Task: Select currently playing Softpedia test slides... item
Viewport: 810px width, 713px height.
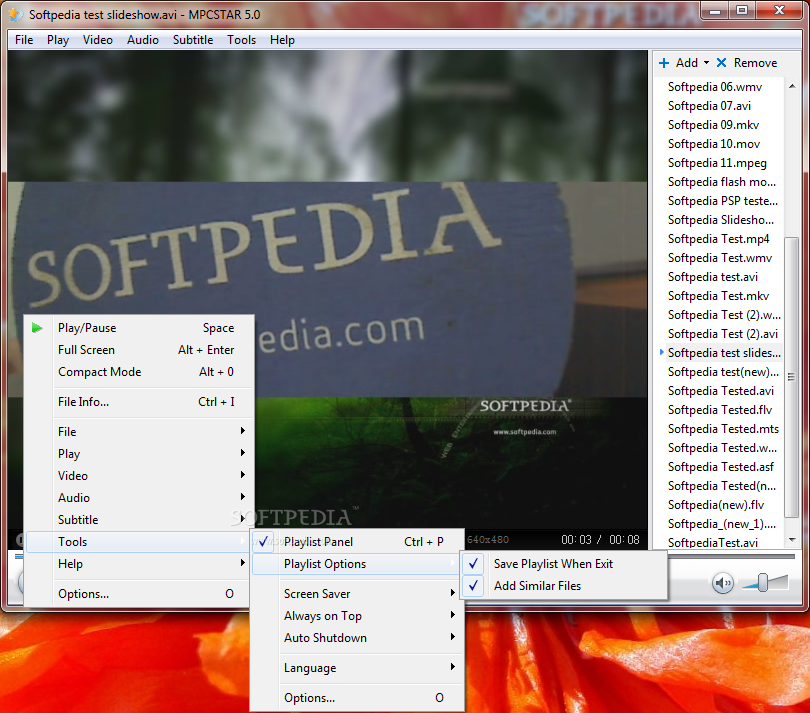Action: [x=724, y=353]
